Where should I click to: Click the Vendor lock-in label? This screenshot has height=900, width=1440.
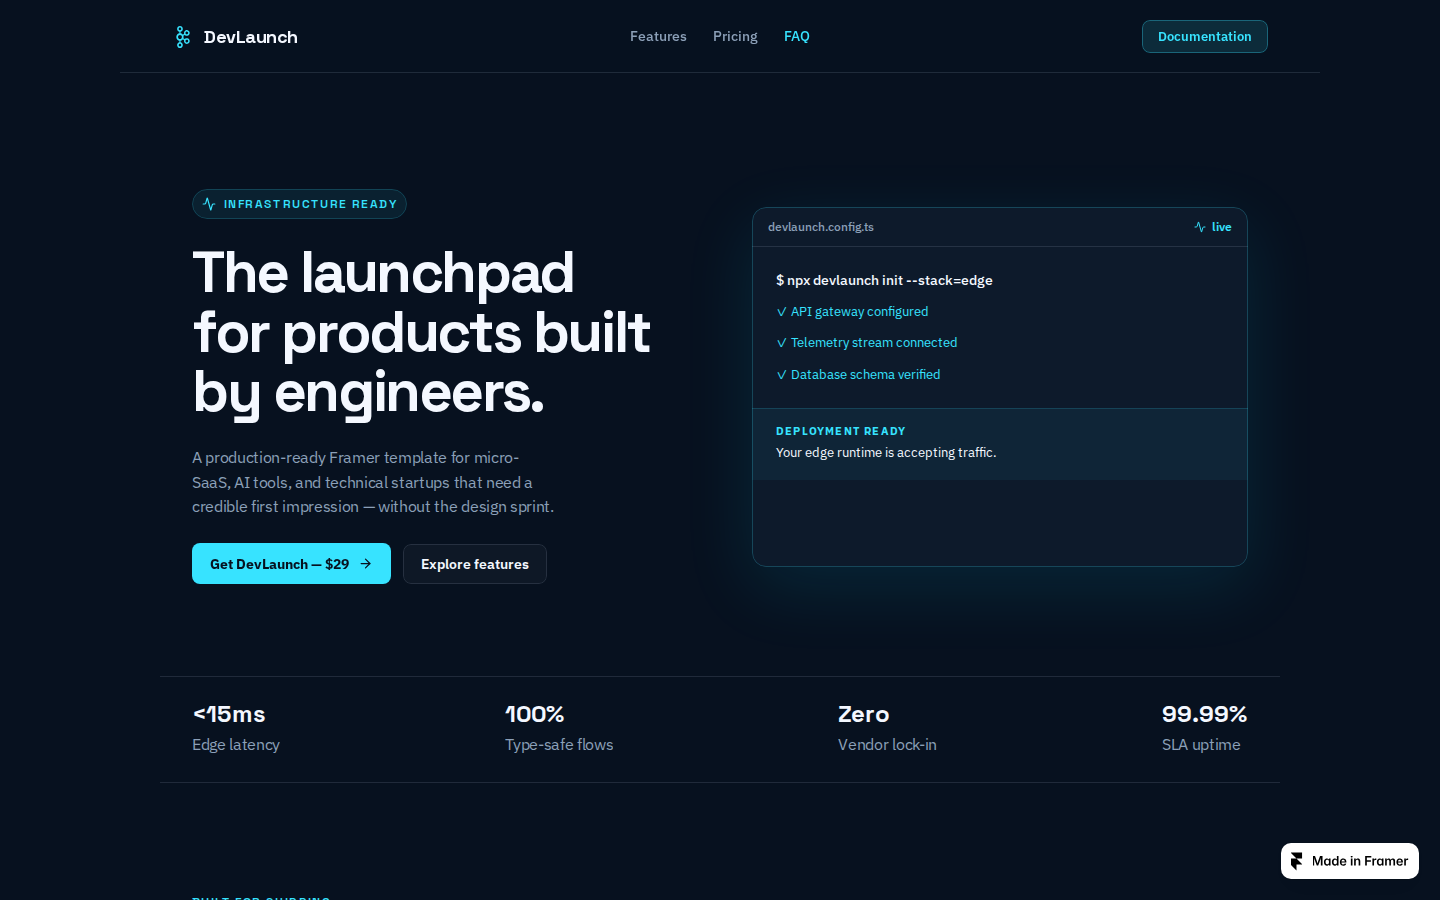click(x=887, y=745)
